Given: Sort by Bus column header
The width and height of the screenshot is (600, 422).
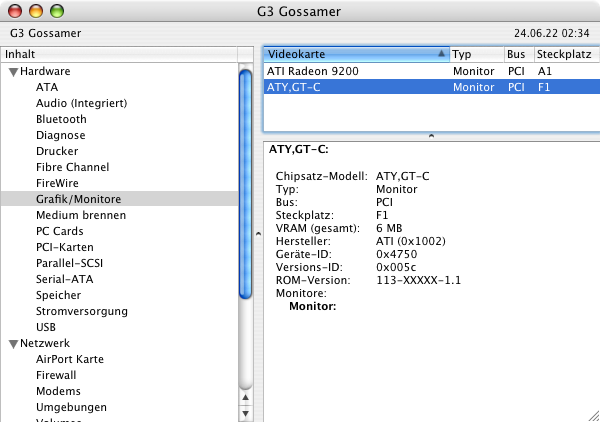Looking at the screenshot, I should [519, 54].
